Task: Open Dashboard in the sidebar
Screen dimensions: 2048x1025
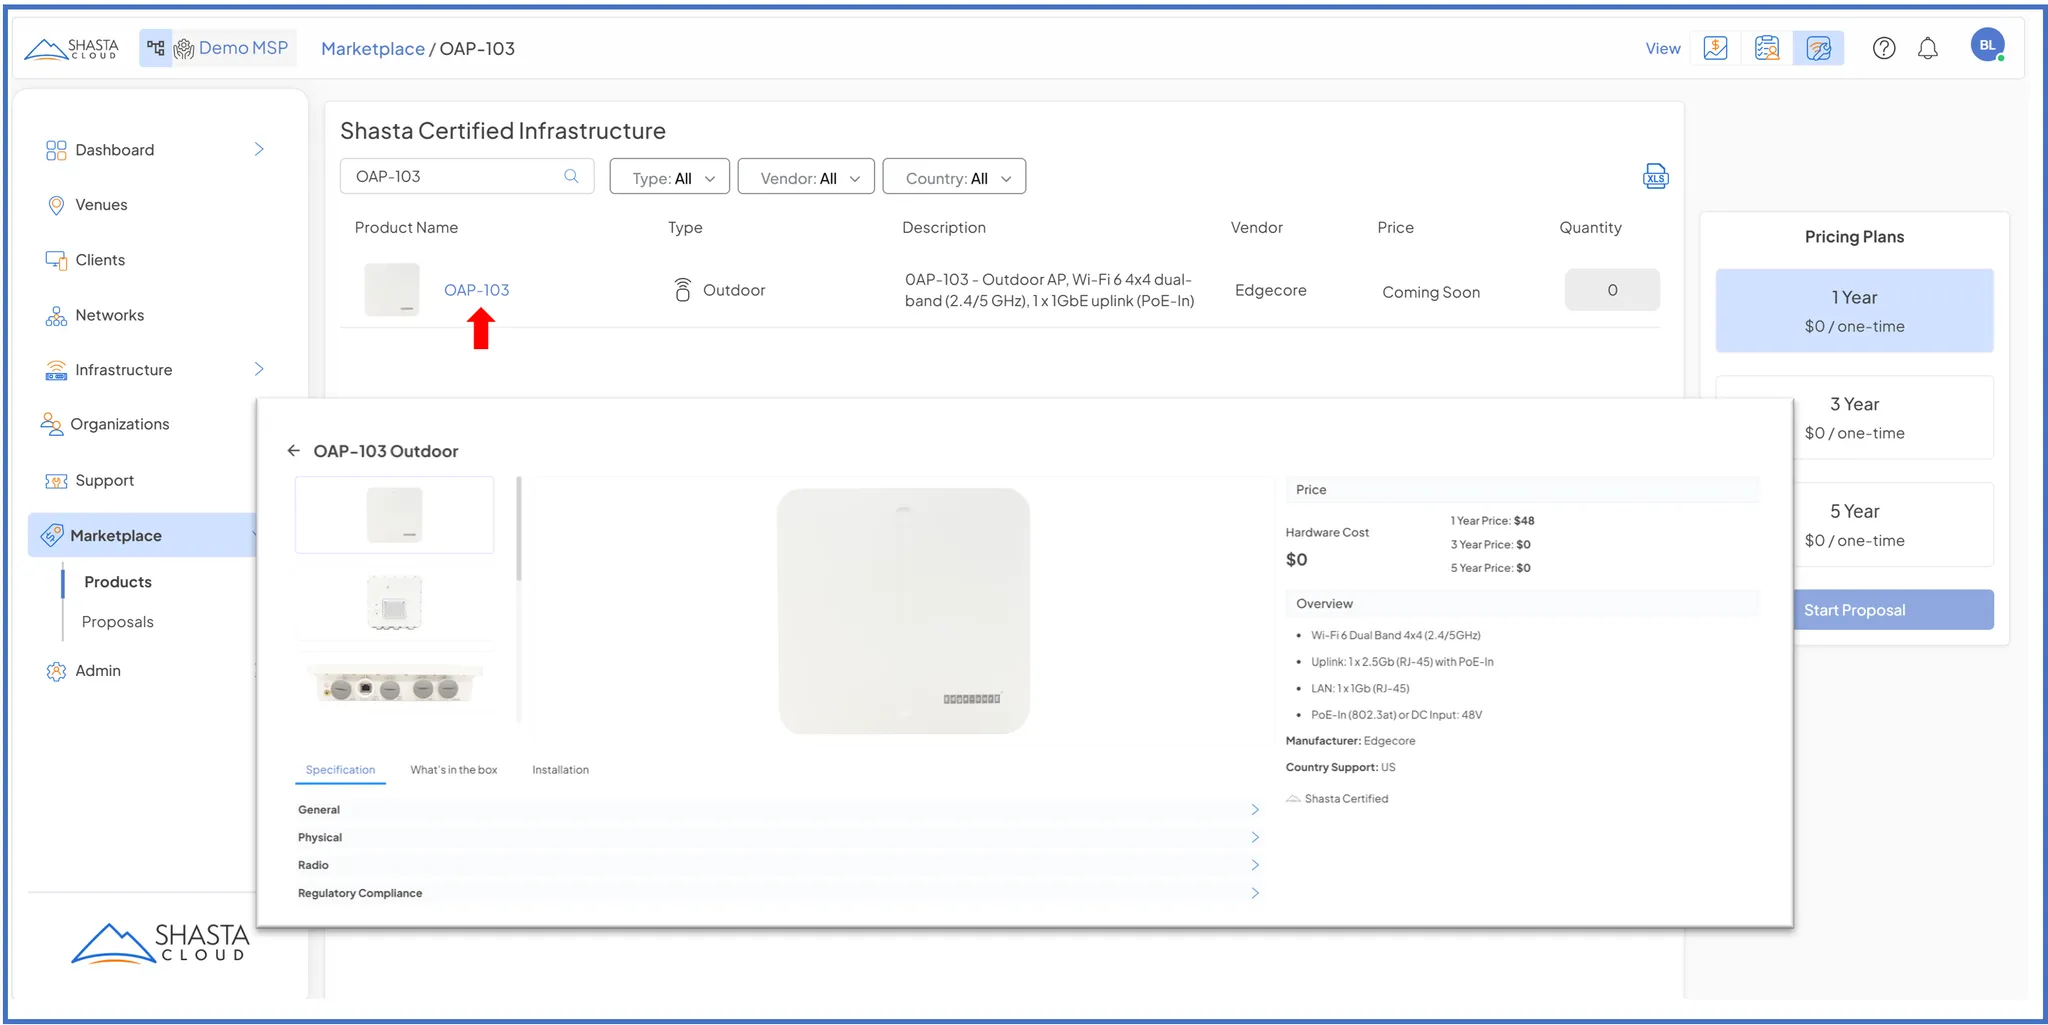Action: pyautogui.click(x=115, y=150)
